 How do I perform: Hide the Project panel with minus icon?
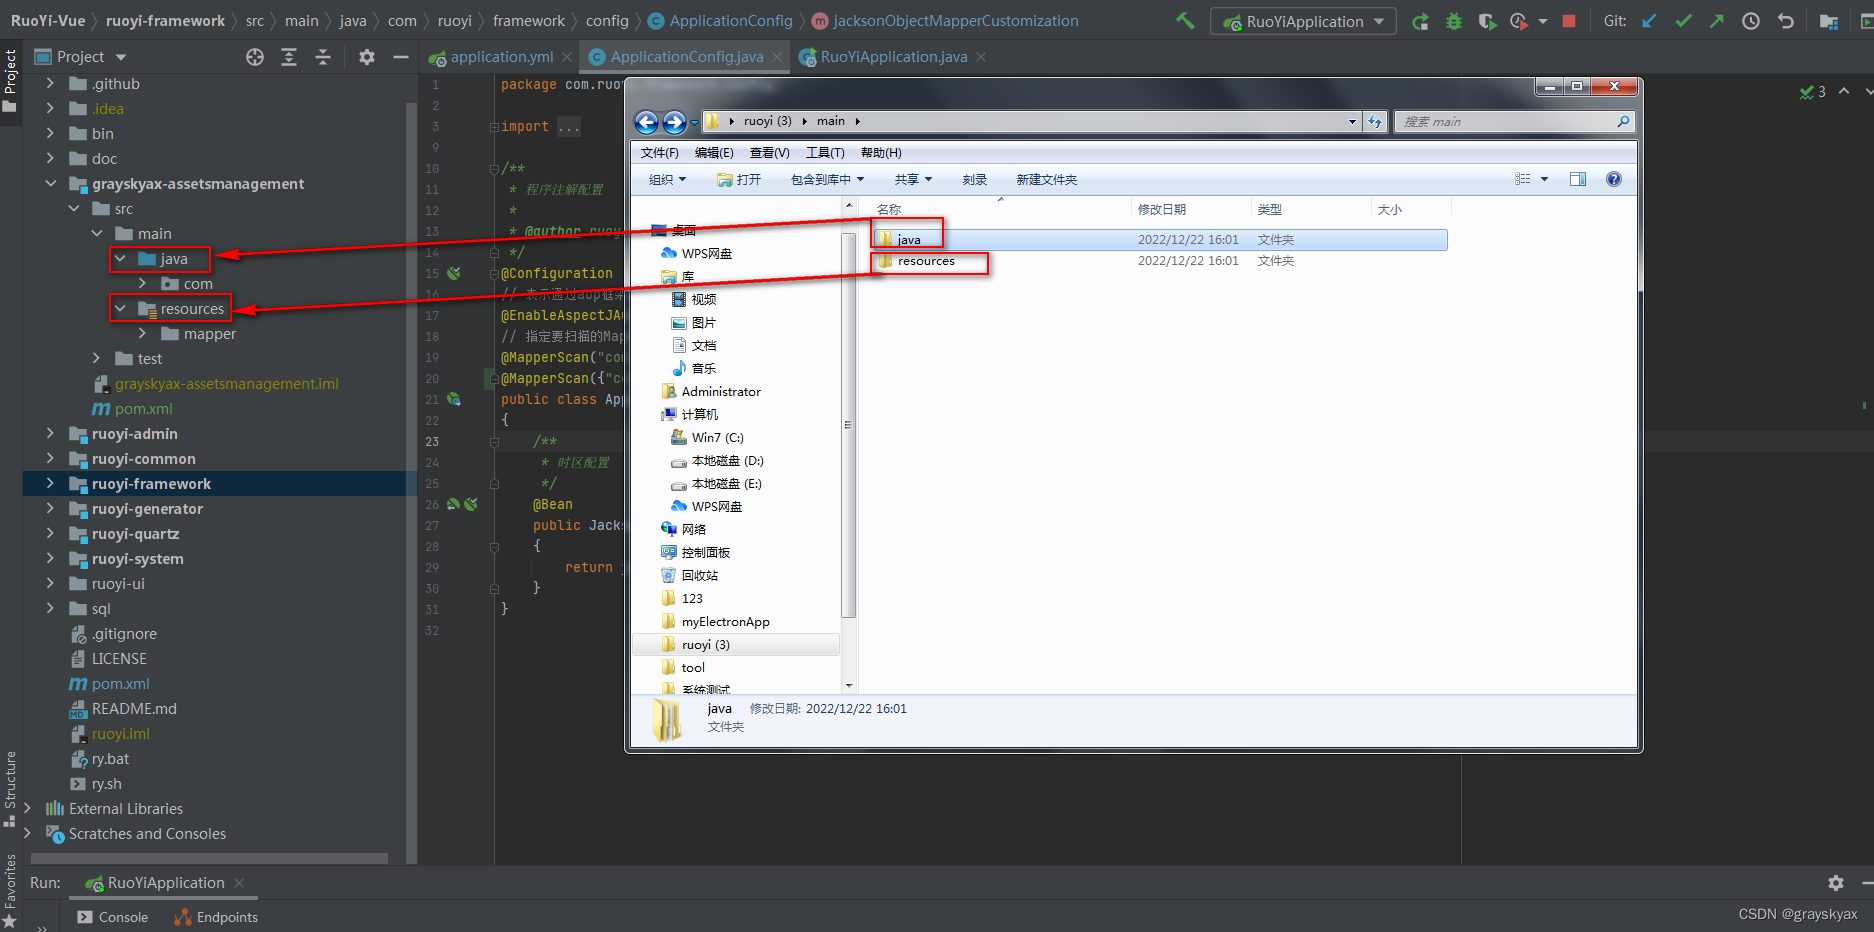tap(401, 57)
